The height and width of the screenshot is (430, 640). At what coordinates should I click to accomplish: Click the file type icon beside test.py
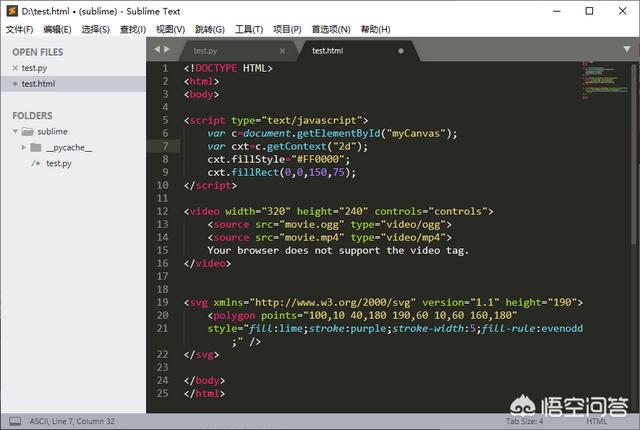(36, 163)
